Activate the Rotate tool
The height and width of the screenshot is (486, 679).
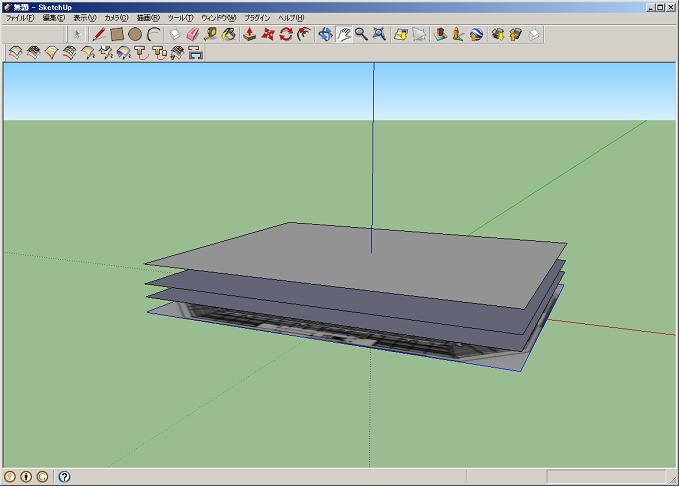[x=286, y=34]
